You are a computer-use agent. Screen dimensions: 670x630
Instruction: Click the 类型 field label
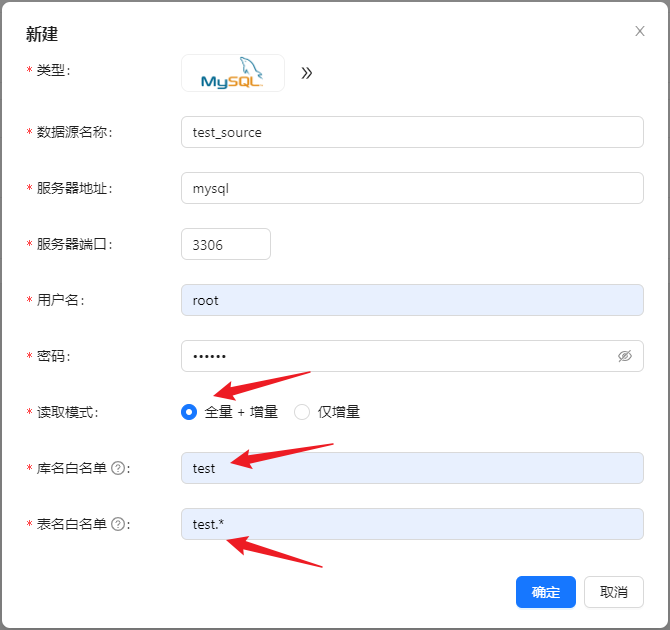[53, 70]
